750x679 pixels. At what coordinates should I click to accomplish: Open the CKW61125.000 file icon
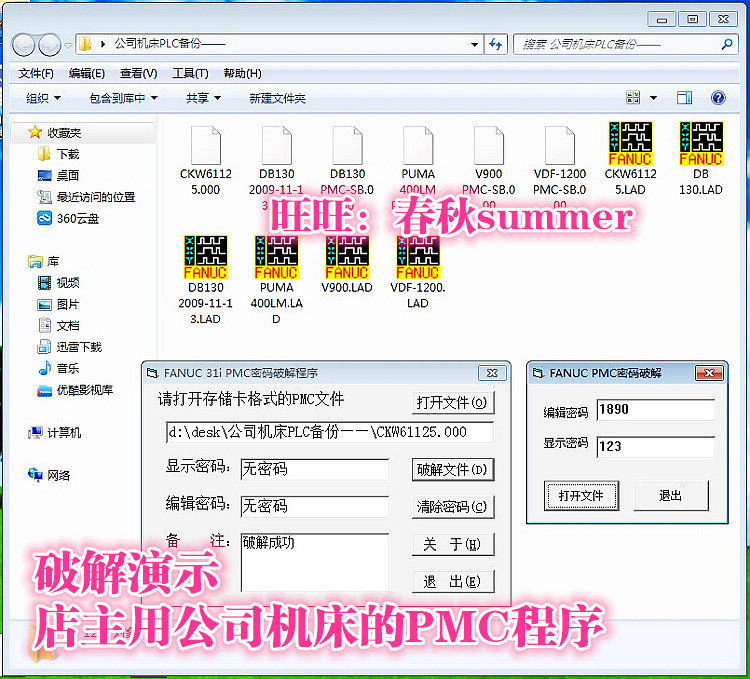coord(206,145)
